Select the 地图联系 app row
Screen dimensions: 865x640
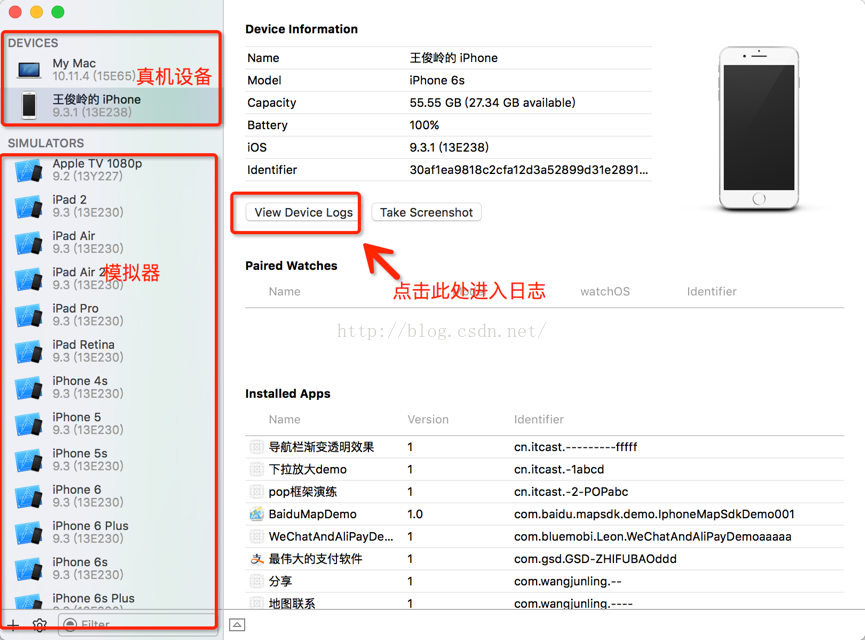pos(544,602)
